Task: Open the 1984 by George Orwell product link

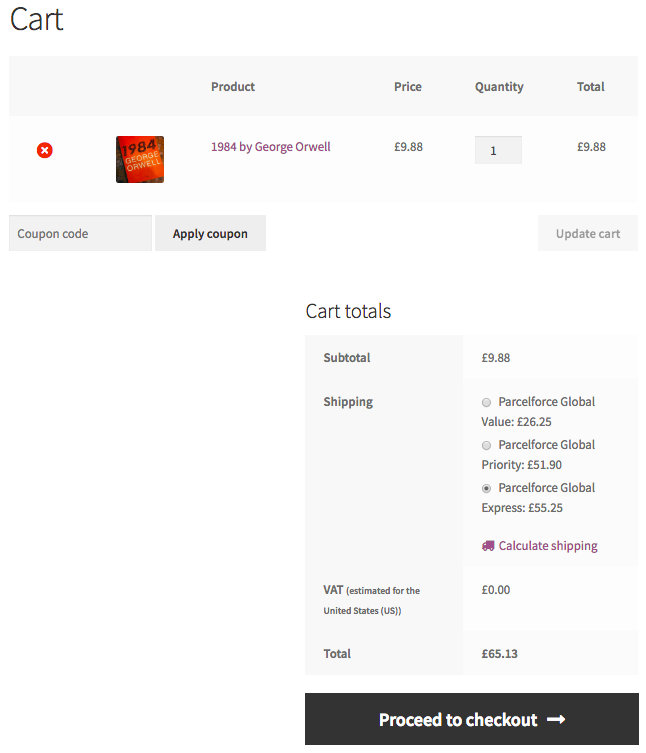Action: click(270, 147)
